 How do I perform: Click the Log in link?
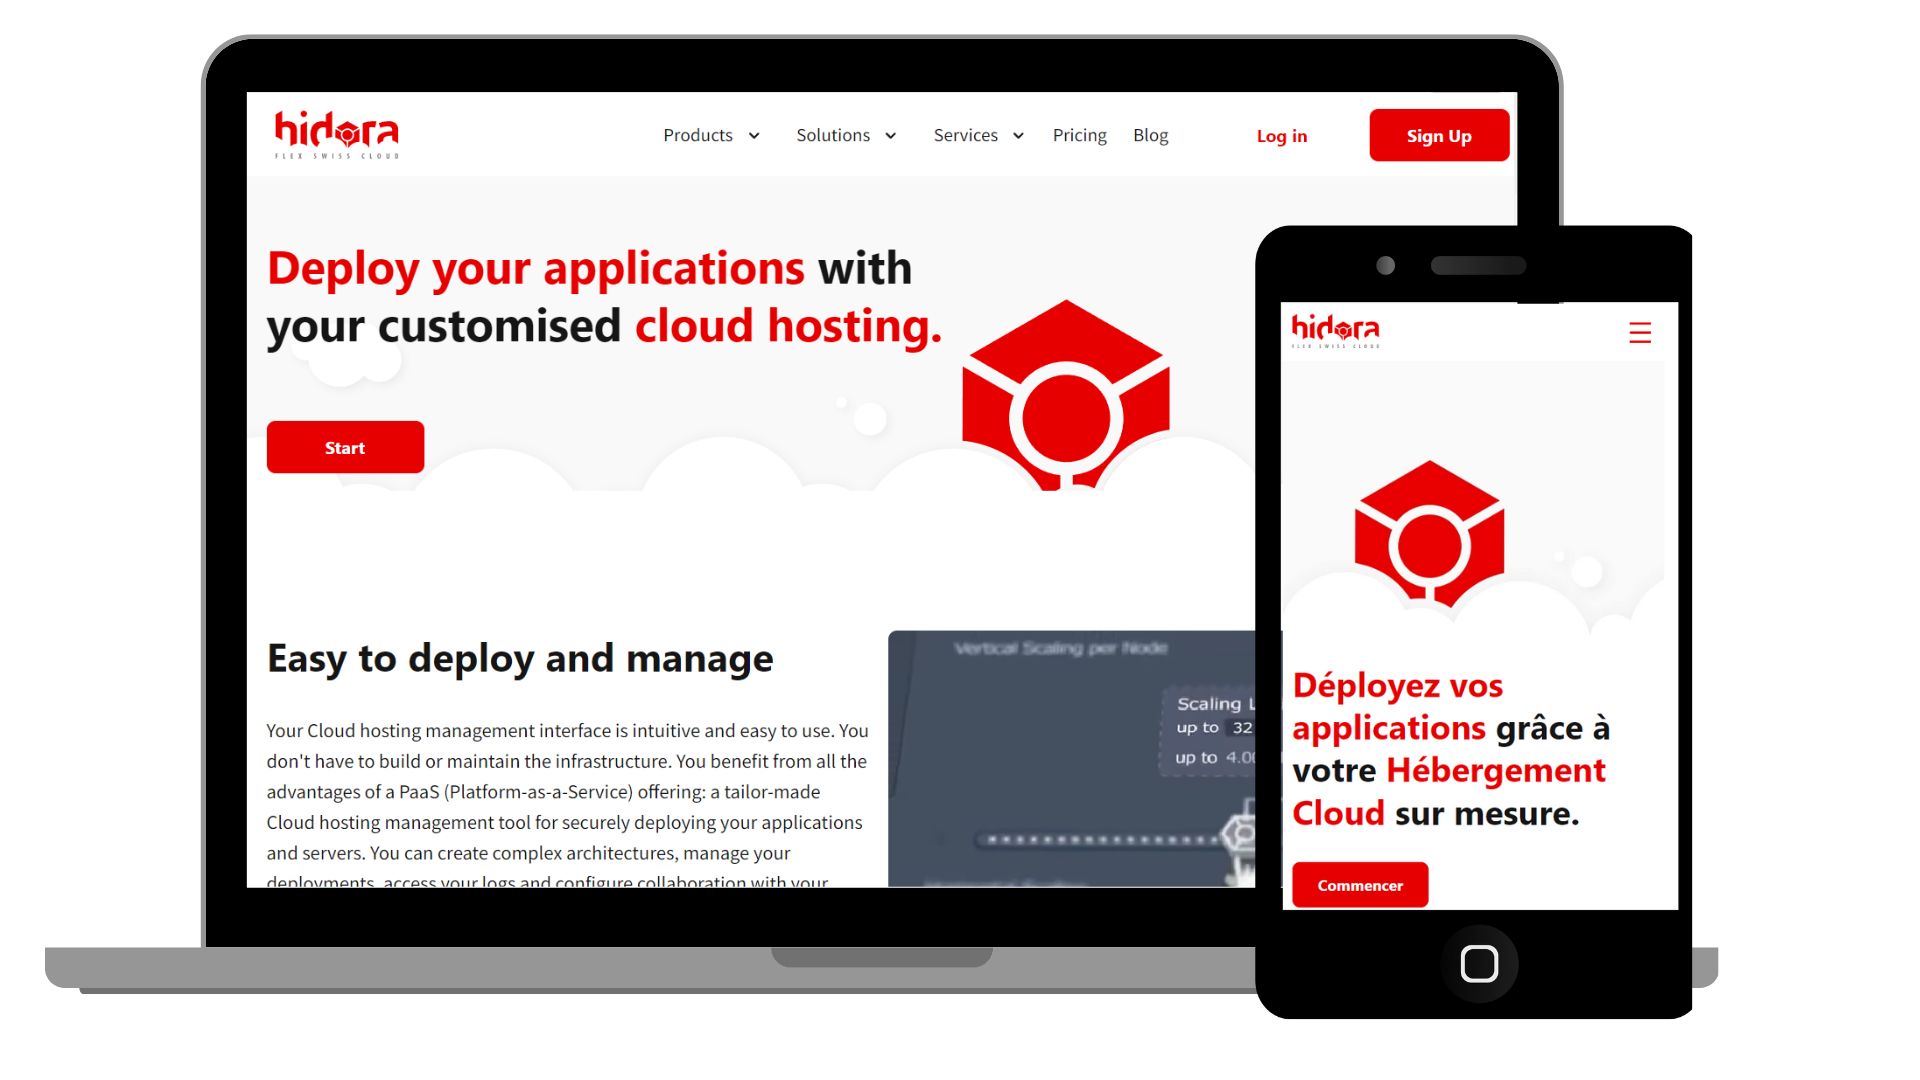point(1280,136)
